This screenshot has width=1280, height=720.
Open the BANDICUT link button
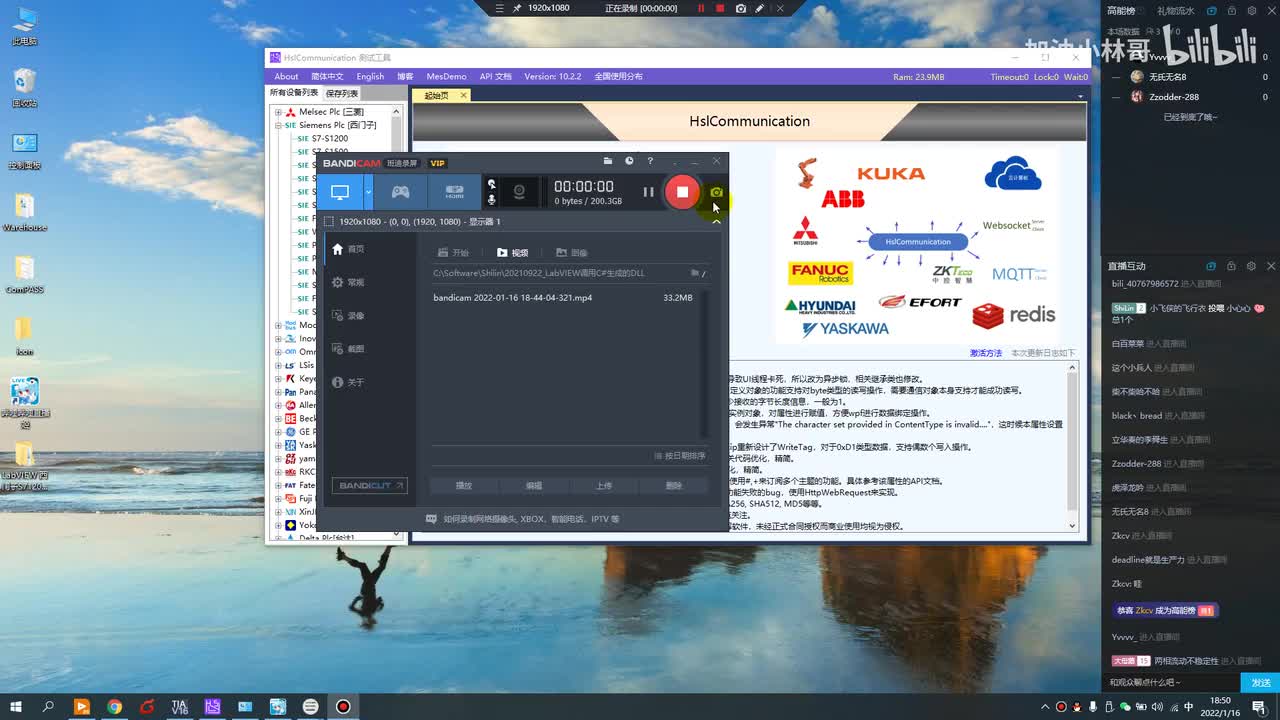pyautogui.click(x=370, y=486)
